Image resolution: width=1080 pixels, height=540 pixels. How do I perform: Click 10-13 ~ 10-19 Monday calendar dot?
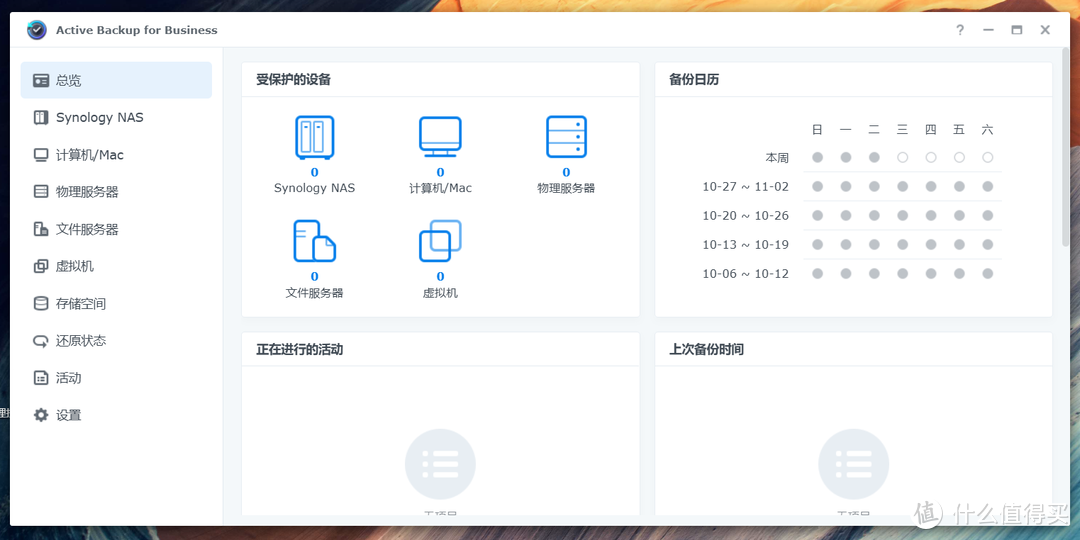click(846, 245)
